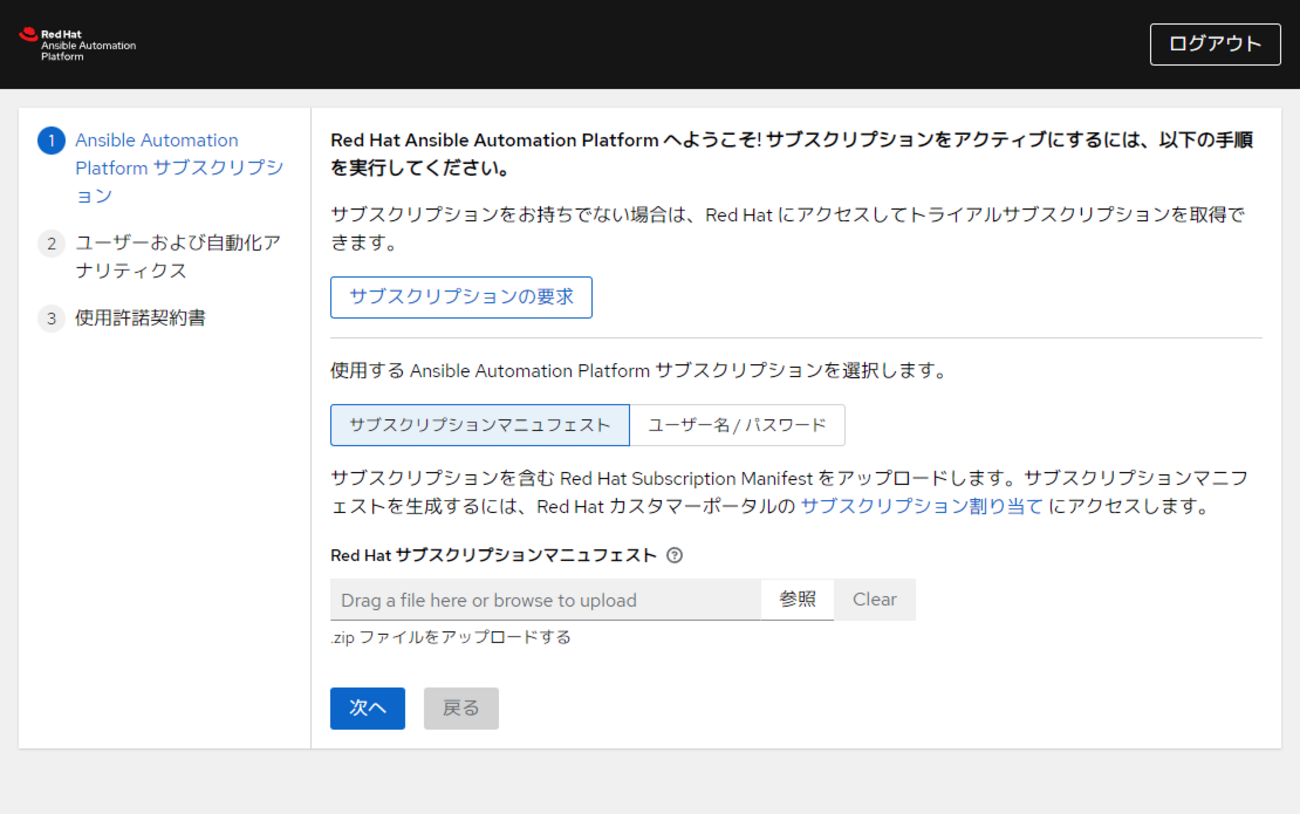Select the step 1 number circle
The height and width of the screenshot is (814, 1300).
(x=51, y=141)
